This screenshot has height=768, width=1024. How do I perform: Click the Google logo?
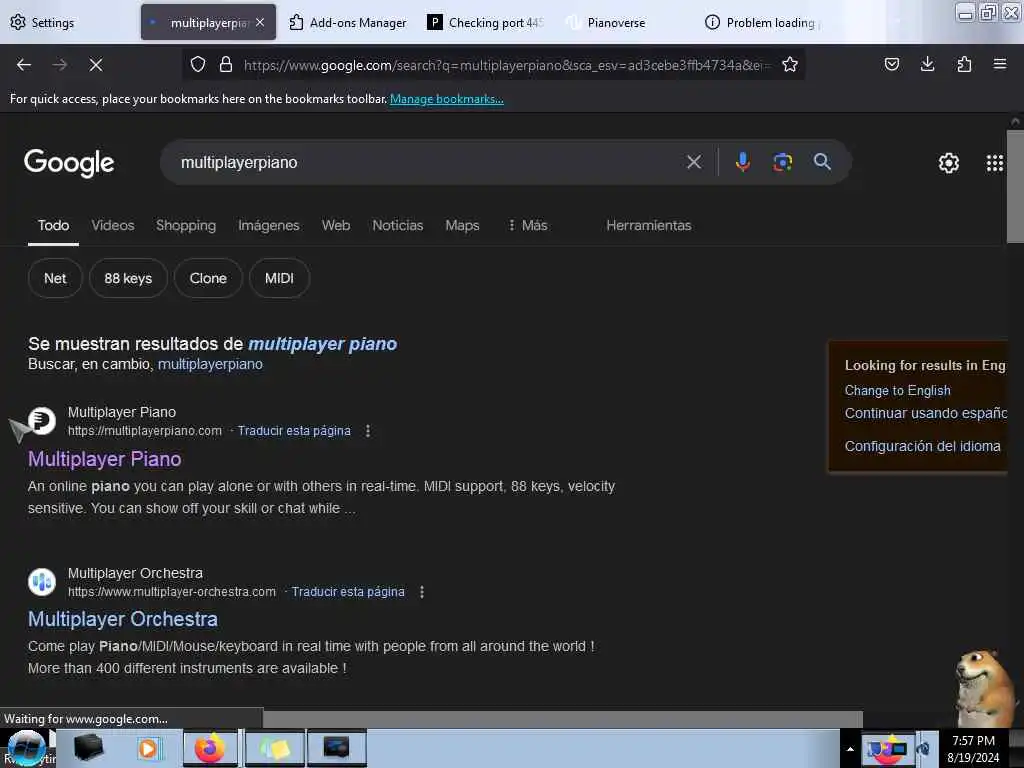pyautogui.click(x=69, y=163)
